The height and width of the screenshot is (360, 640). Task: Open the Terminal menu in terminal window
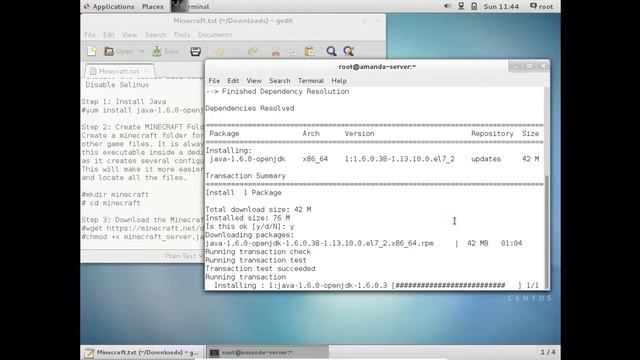[x=311, y=81]
